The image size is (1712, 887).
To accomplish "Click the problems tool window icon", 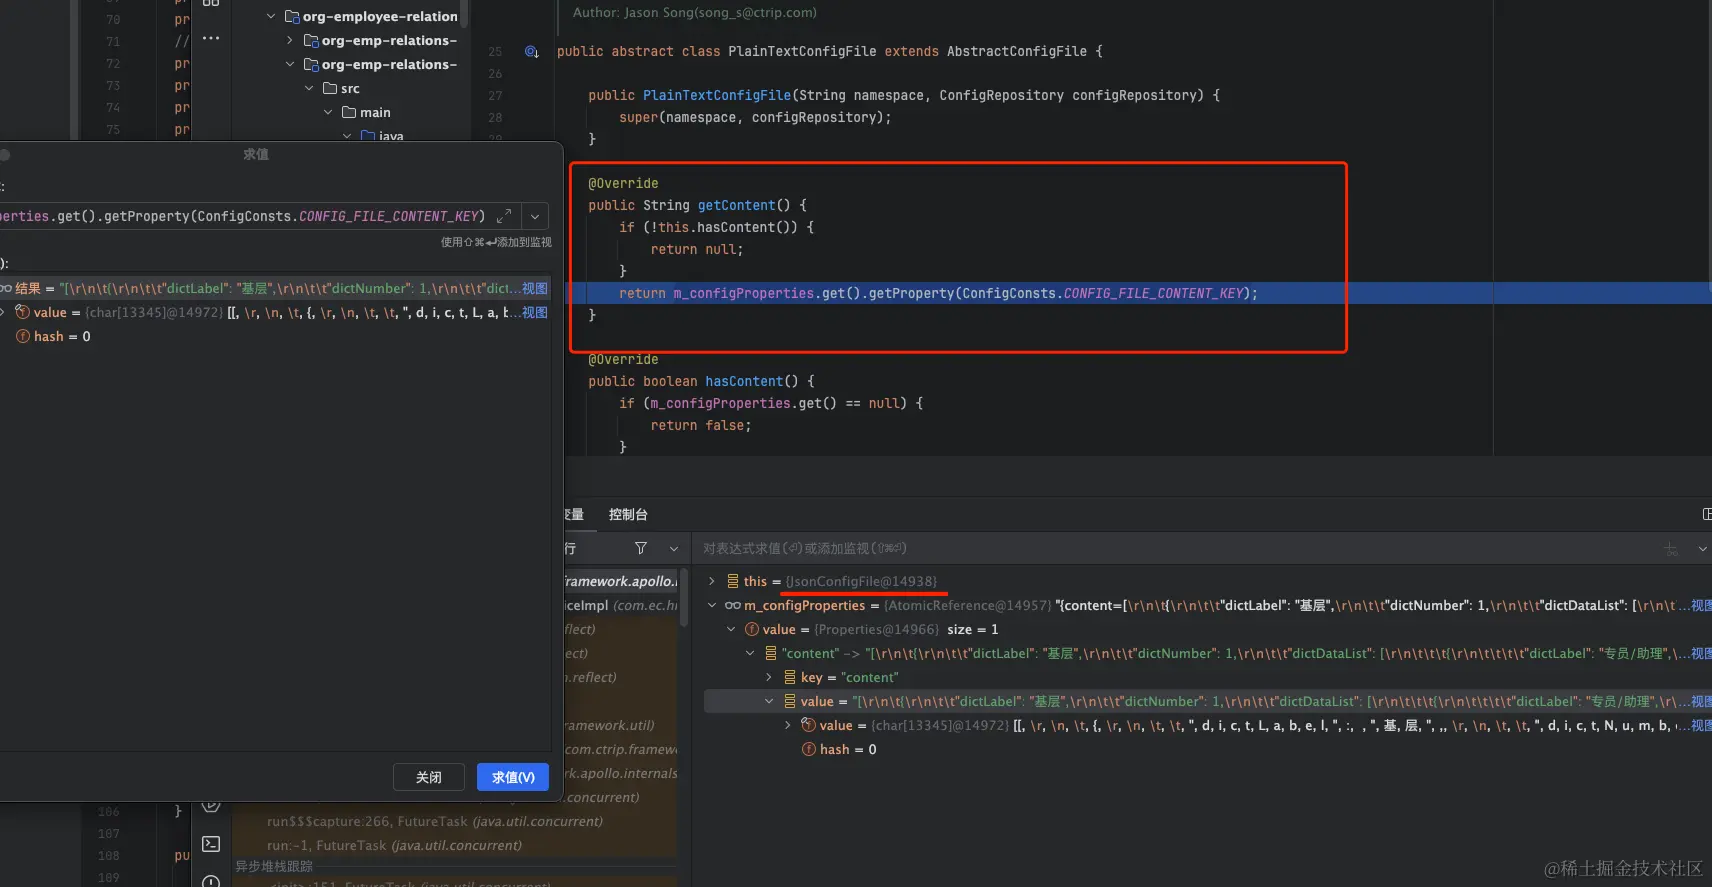I will (211, 881).
